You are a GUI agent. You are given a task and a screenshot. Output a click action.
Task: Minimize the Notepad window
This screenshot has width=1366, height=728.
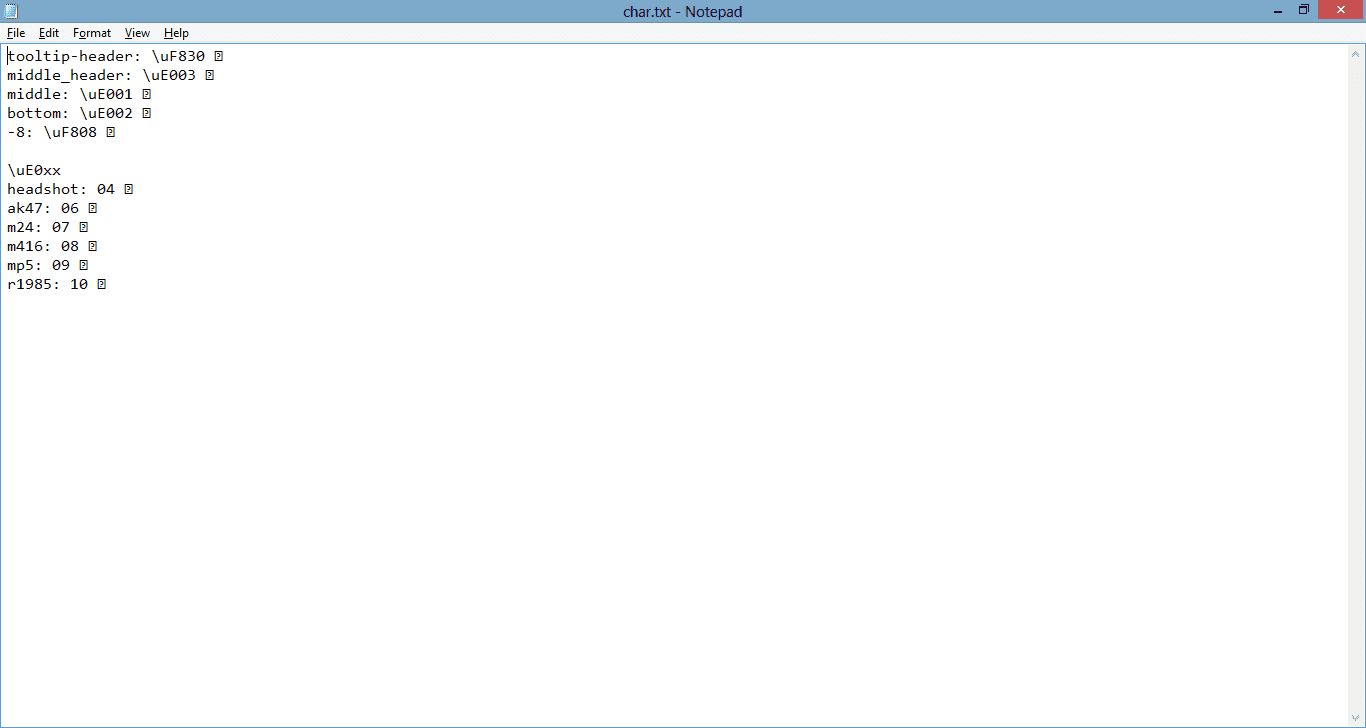[x=1279, y=10]
